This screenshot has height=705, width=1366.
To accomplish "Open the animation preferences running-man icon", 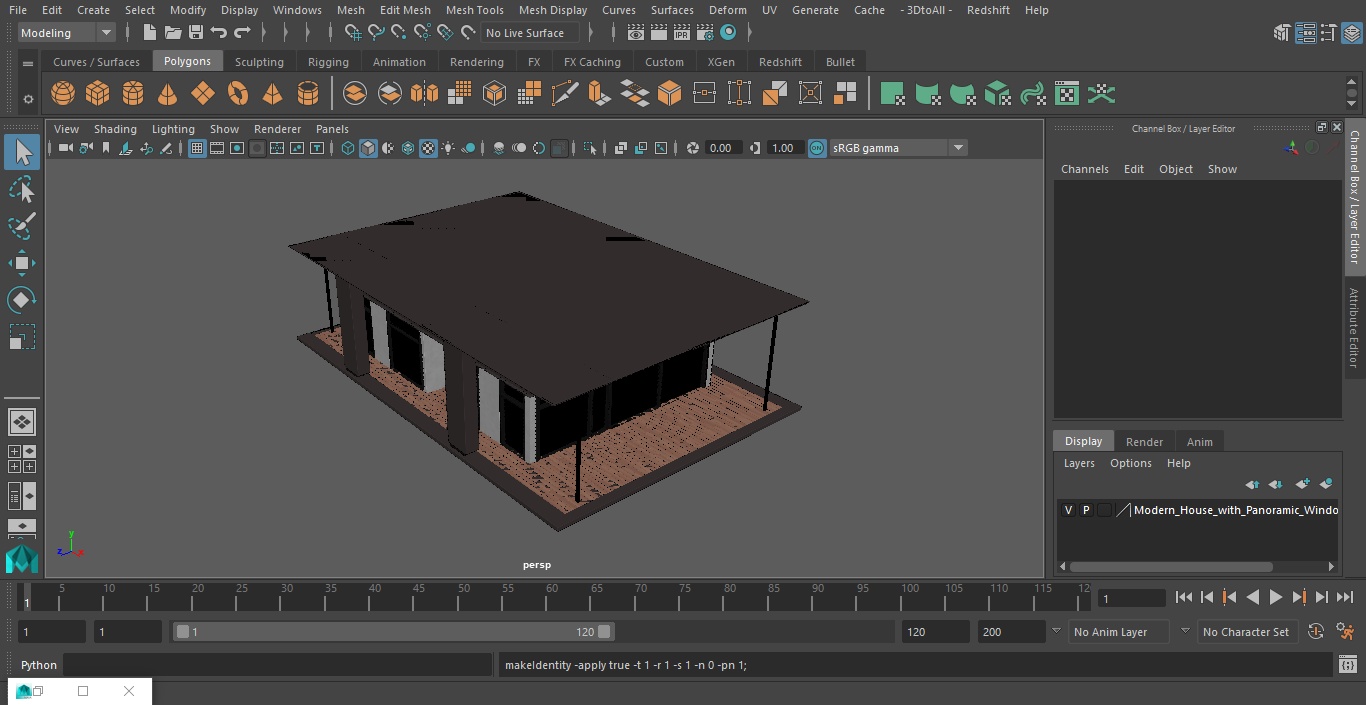I will pyautogui.click(x=1345, y=632).
